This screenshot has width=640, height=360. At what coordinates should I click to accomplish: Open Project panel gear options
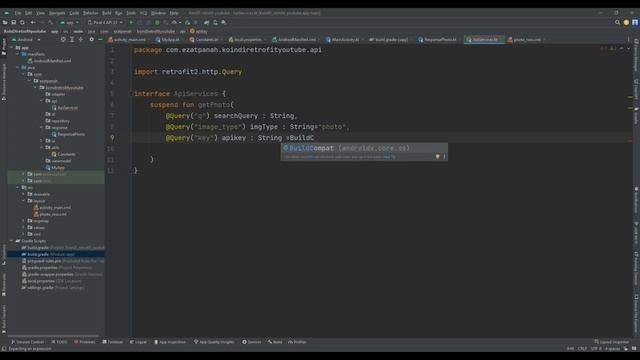91,40
